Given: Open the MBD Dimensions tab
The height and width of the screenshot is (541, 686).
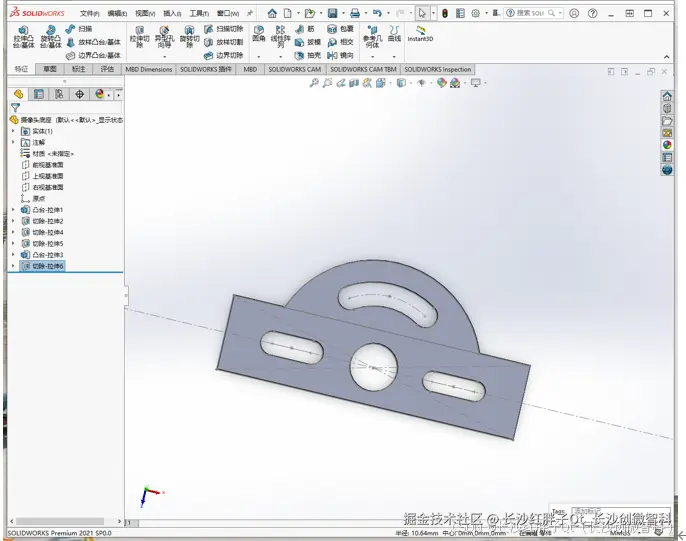Looking at the screenshot, I should pos(149,69).
